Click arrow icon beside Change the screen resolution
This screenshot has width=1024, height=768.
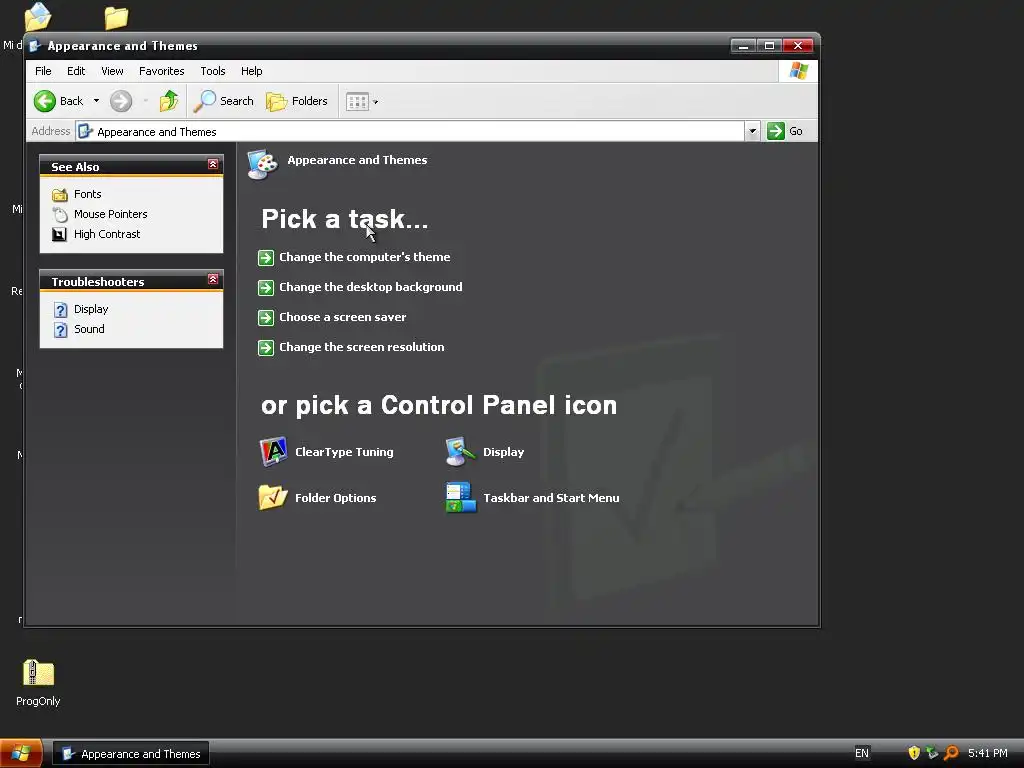pyautogui.click(x=266, y=348)
